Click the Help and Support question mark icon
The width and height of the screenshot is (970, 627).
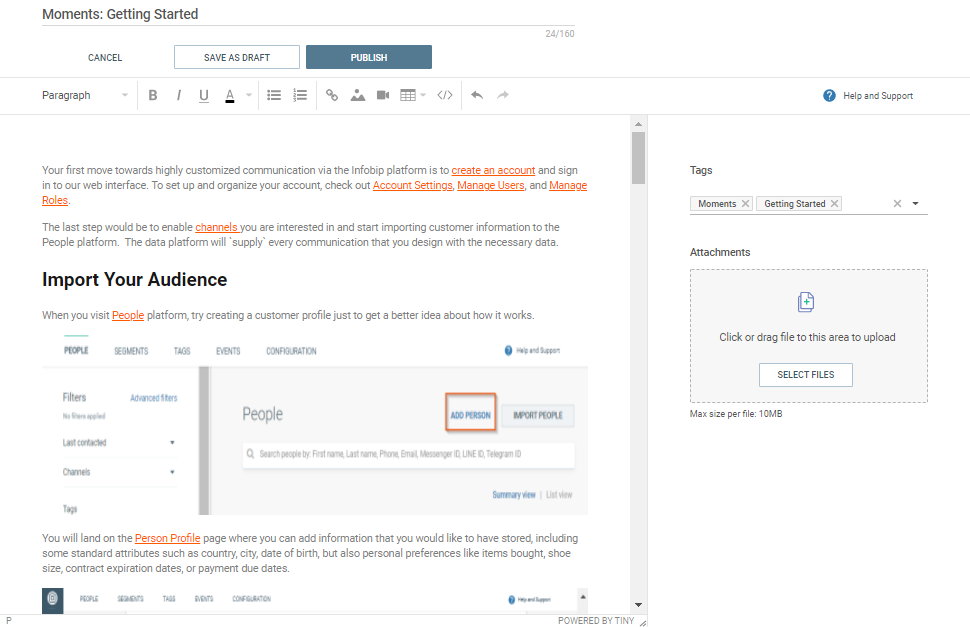tap(828, 95)
